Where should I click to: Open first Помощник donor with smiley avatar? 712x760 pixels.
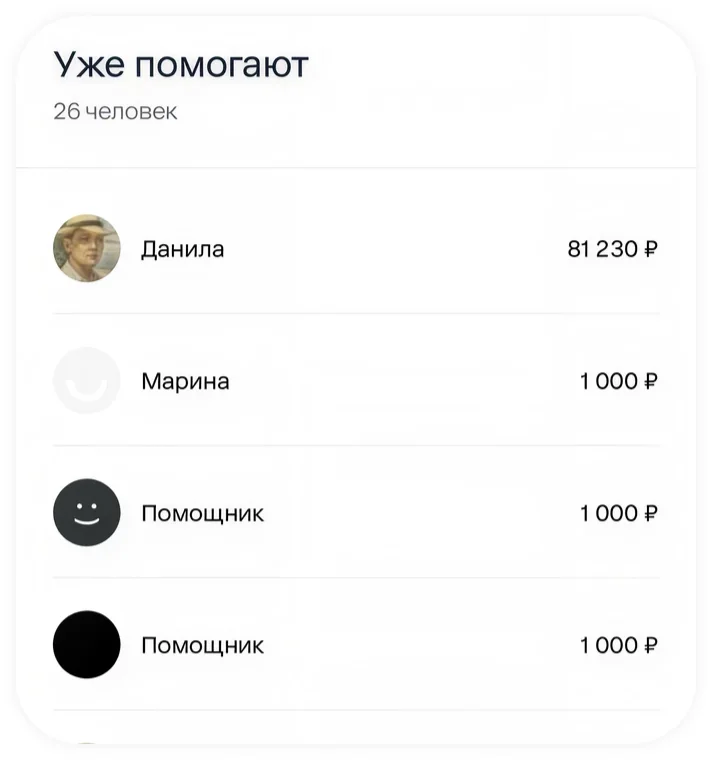pos(356,512)
